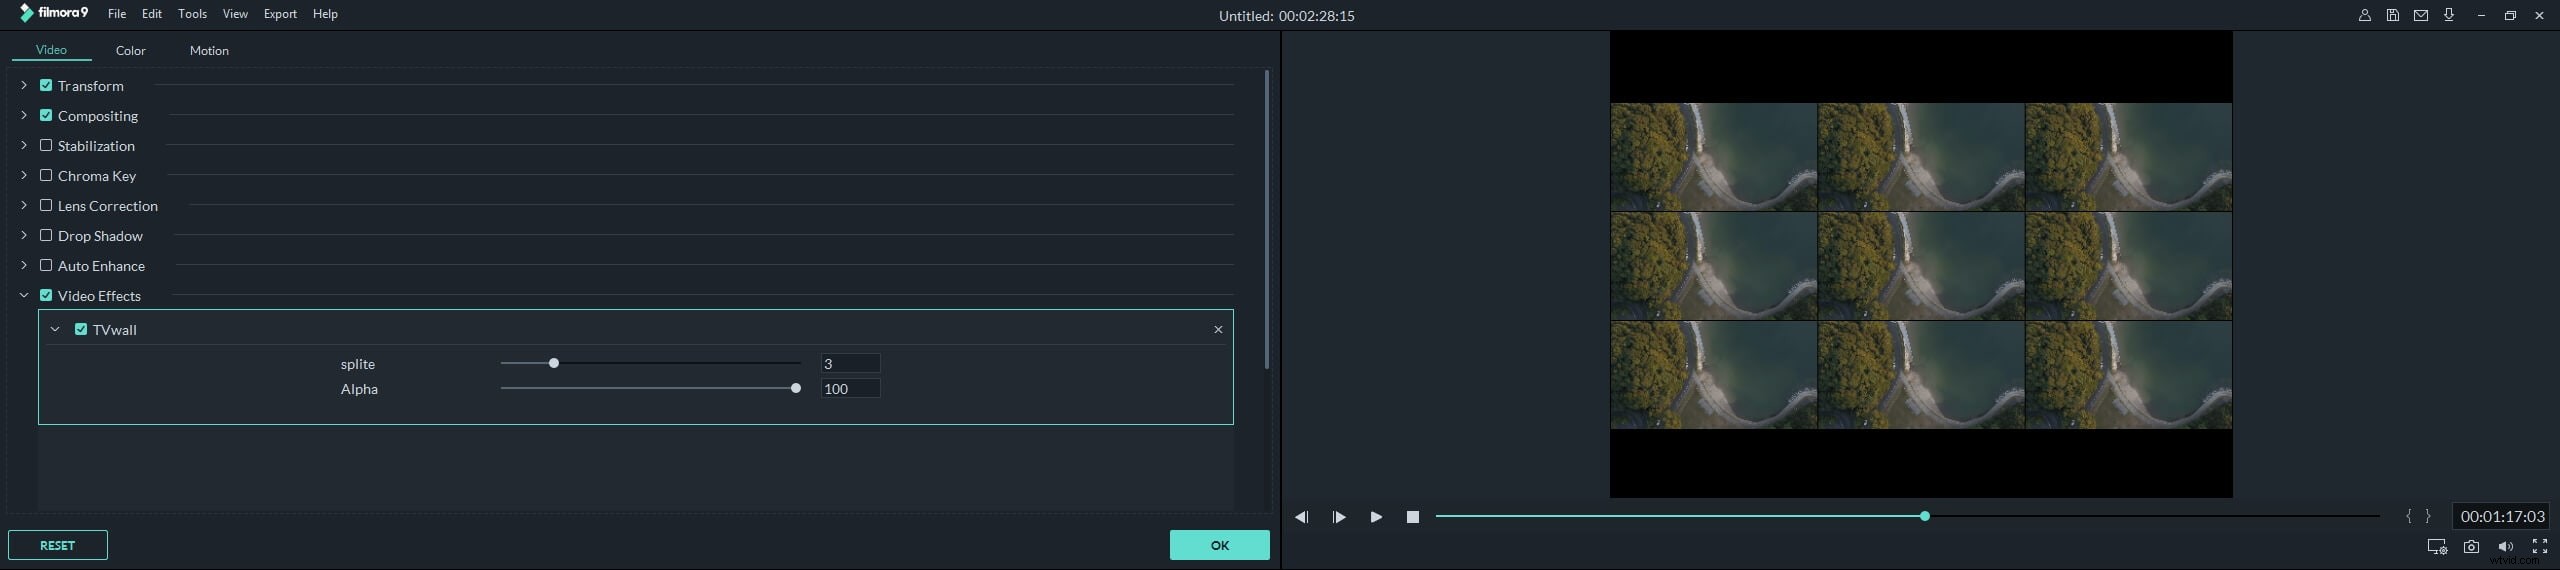
Task: Collapse the Video Effects section arrow
Action: (24, 295)
